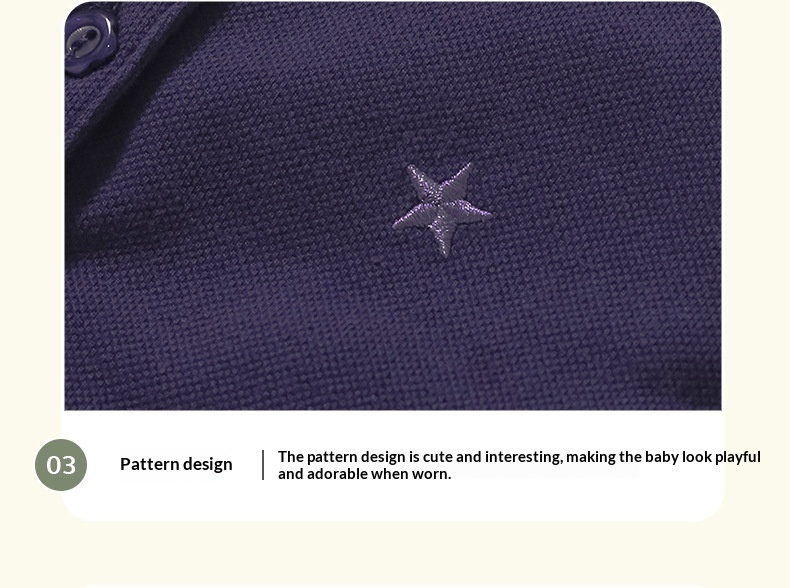The height and width of the screenshot is (588, 790).
Task: Open the navy fabric close-up photo
Action: click(x=393, y=206)
